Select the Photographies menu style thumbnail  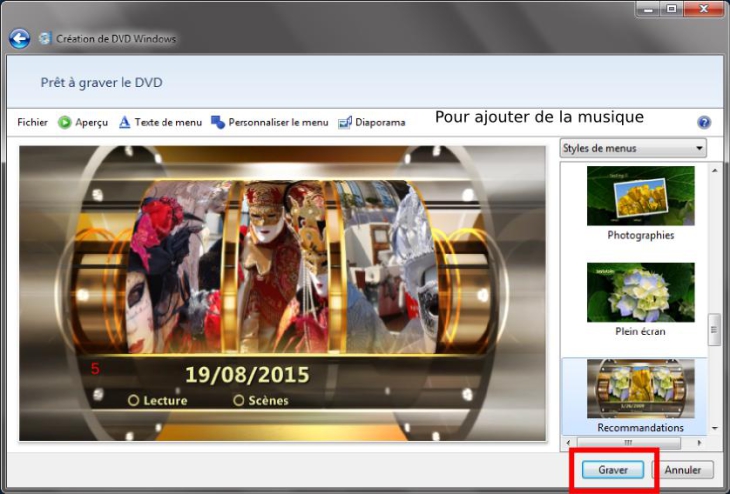pos(641,196)
